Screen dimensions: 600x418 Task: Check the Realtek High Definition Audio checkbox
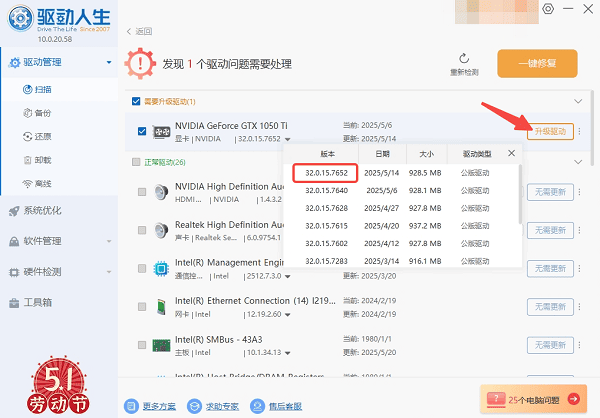[x=142, y=230]
